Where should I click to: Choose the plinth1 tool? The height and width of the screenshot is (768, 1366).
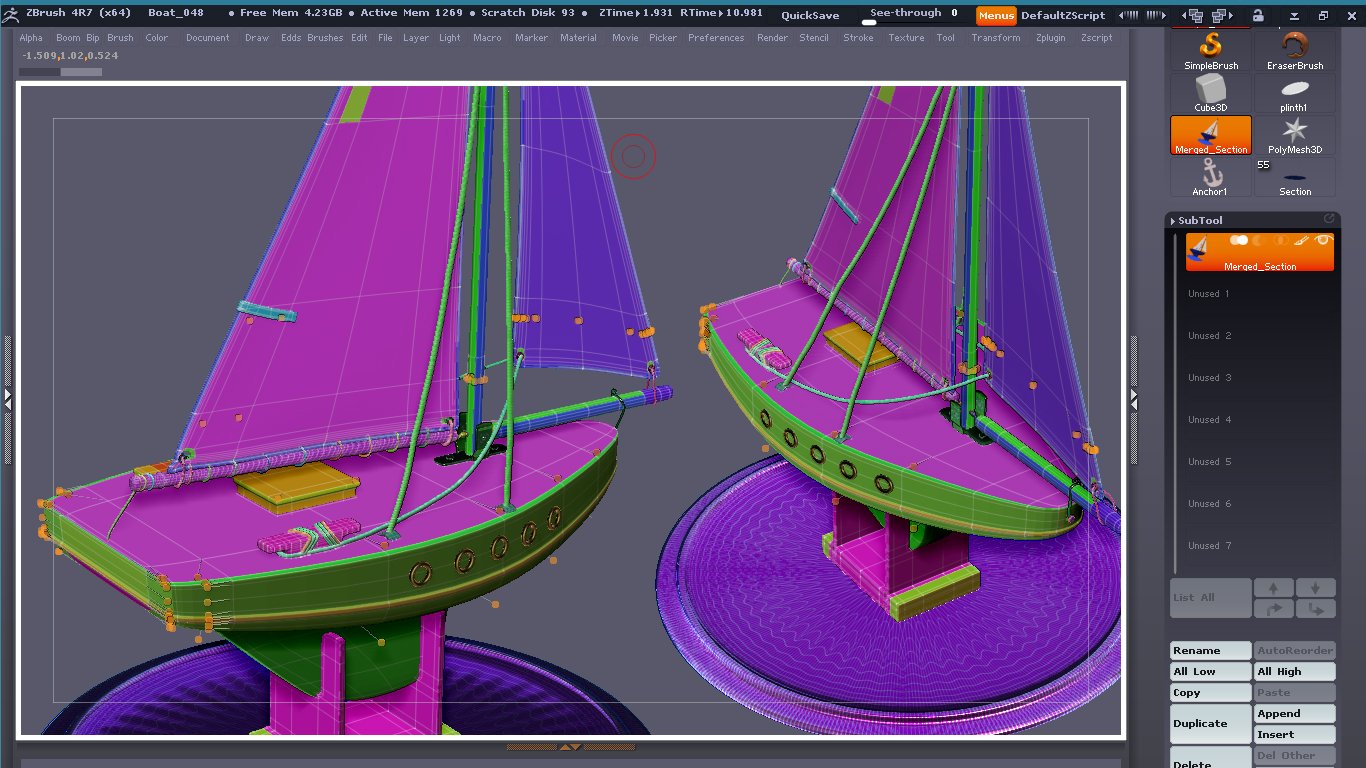click(x=1295, y=92)
